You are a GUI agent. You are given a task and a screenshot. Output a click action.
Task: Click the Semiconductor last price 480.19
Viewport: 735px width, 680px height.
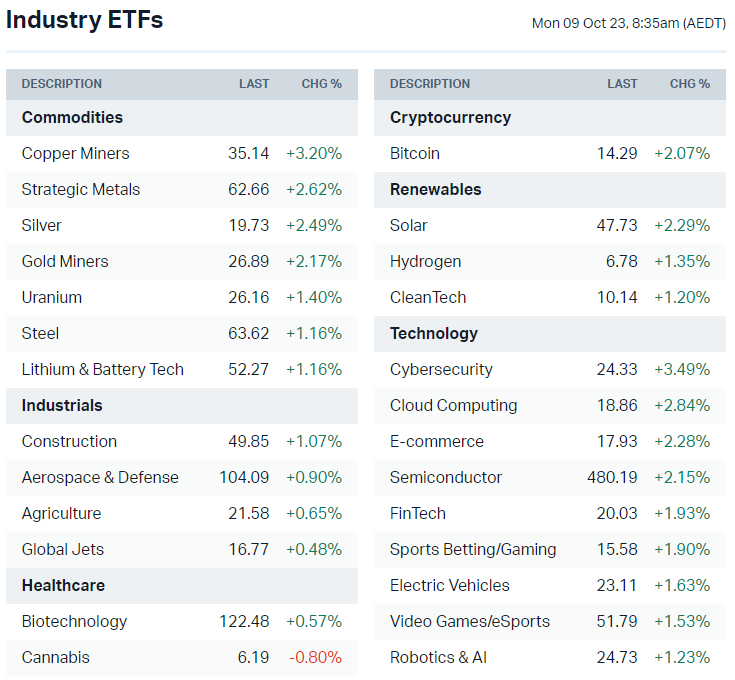pyautogui.click(x=612, y=477)
